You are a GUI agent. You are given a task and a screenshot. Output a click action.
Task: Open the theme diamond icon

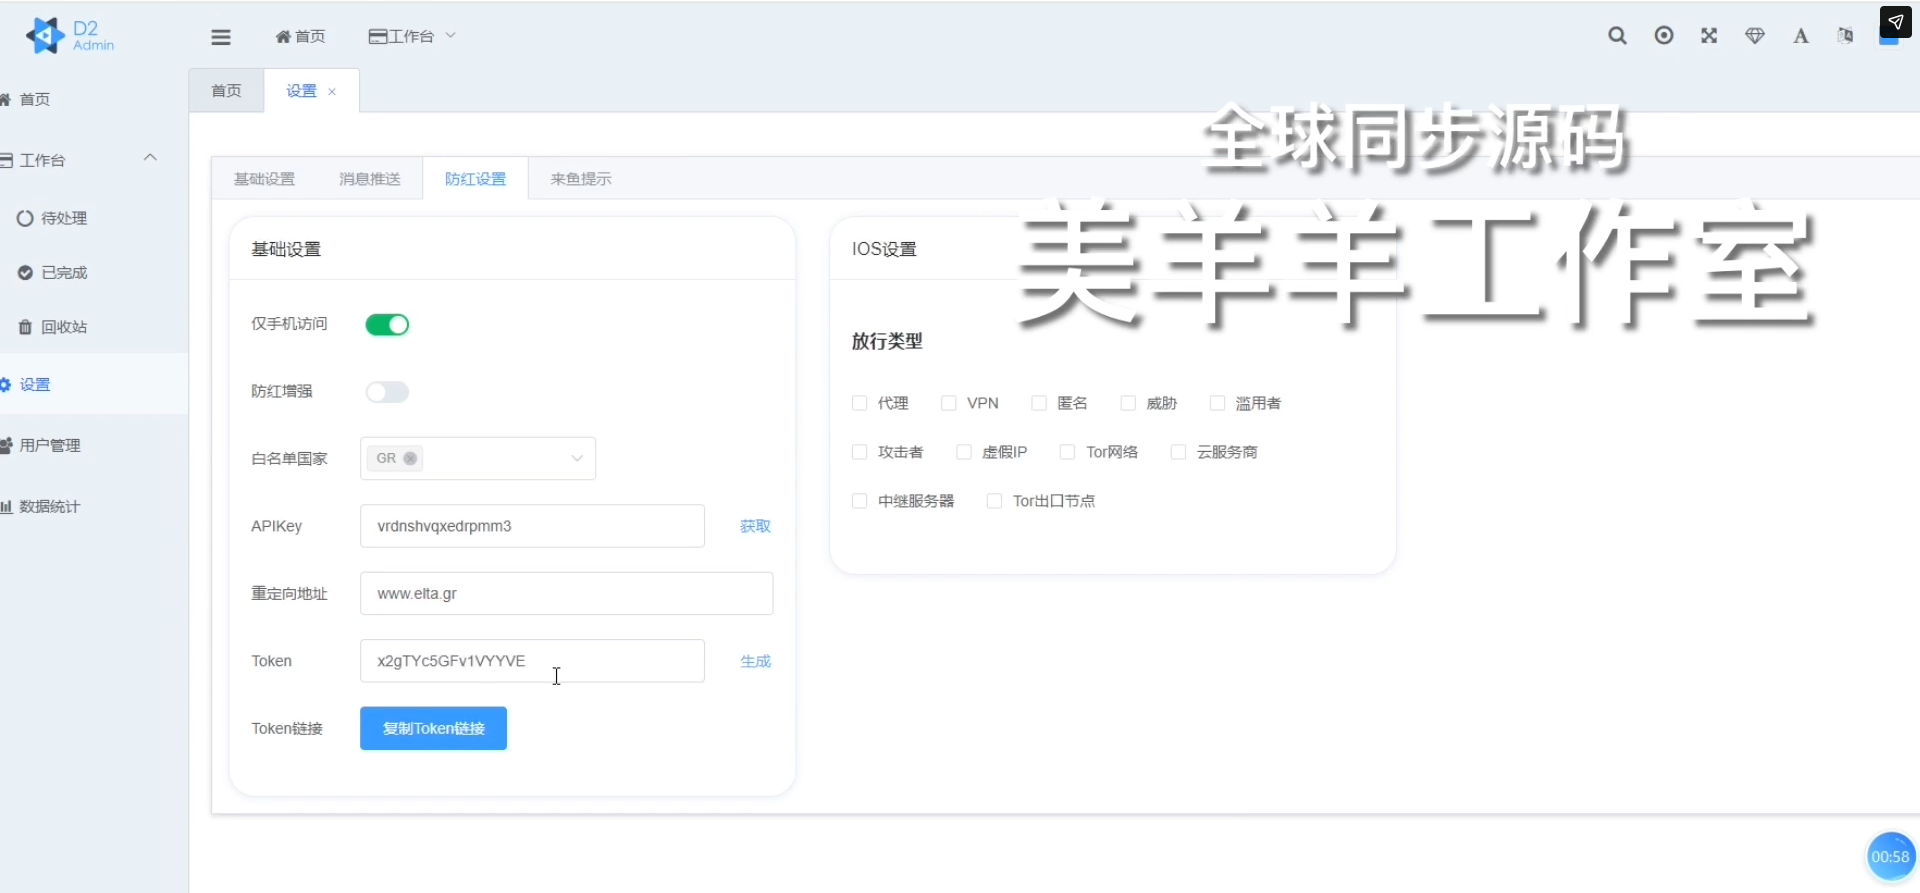(x=1755, y=36)
